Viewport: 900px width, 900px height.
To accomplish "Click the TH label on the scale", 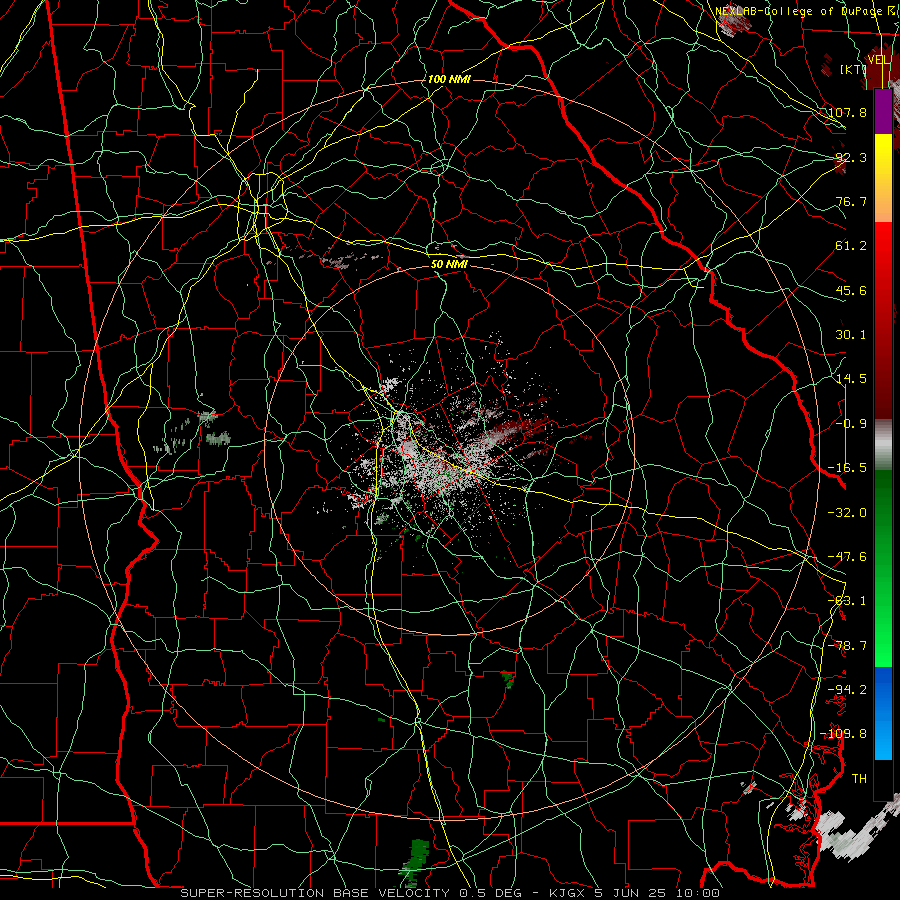I will pos(859,778).
